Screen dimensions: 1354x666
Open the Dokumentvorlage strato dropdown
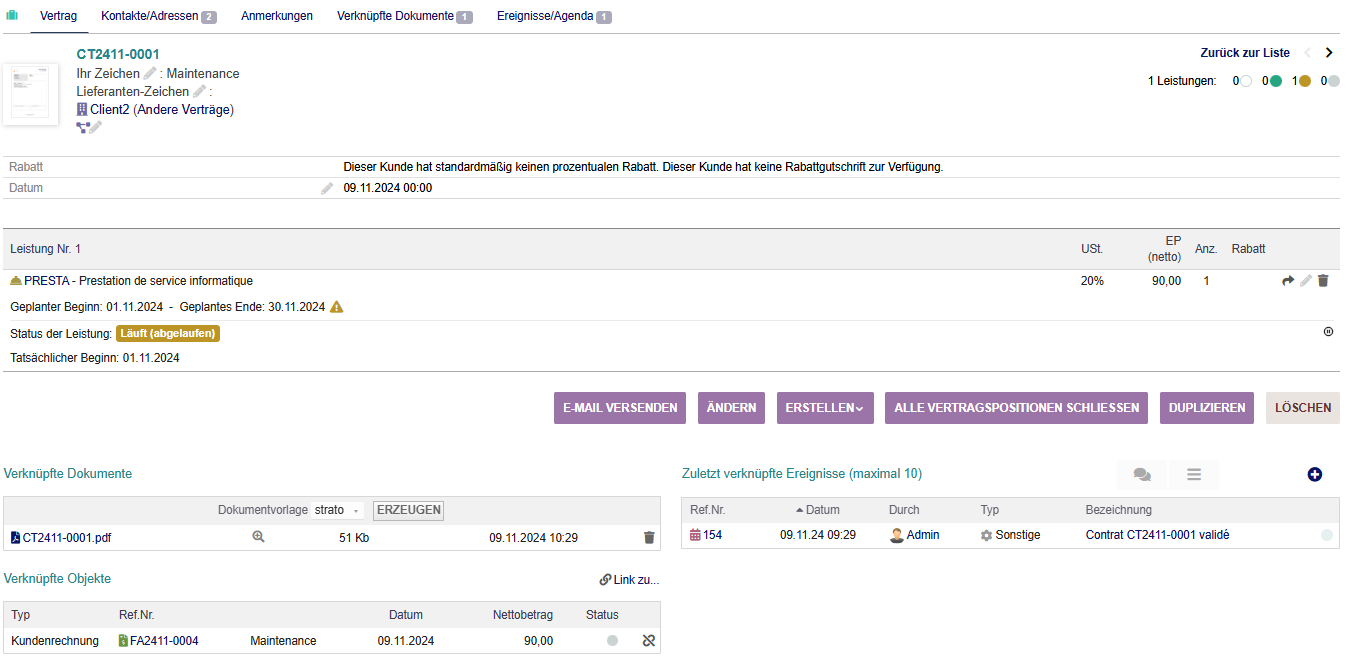point(337,510)
